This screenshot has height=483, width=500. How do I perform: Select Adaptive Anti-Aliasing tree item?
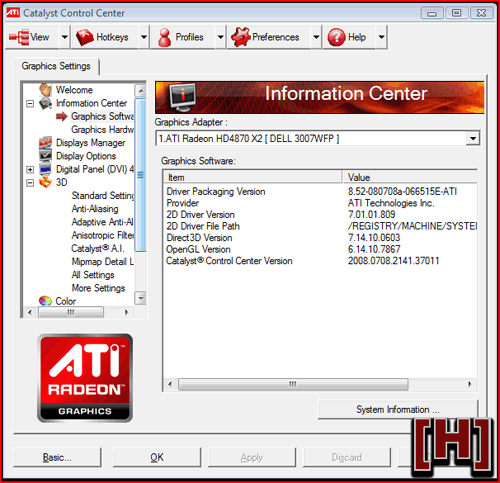click(103, 222)
